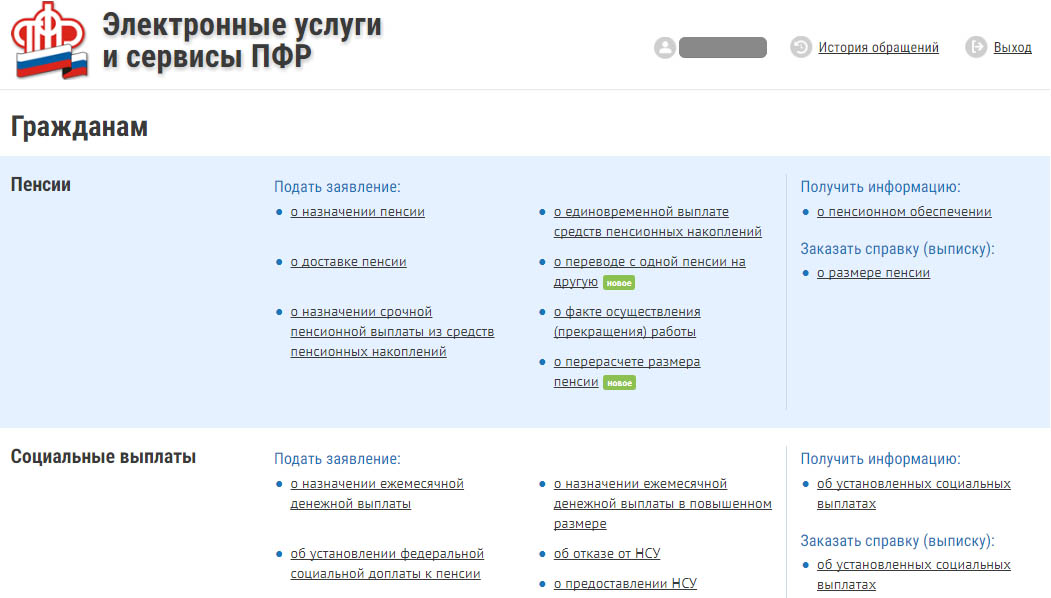Click 'Подать заявление:' in Социальные выплаты section

[x=337, y=459]
